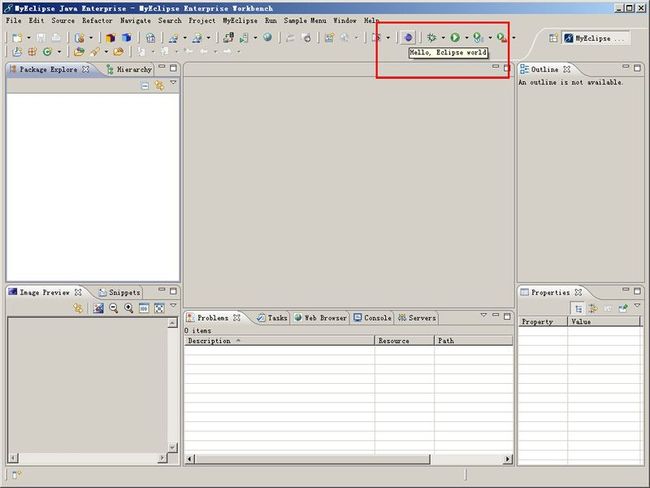
Task: Switch to the Hierarchy tab
Action: point(129,69)
